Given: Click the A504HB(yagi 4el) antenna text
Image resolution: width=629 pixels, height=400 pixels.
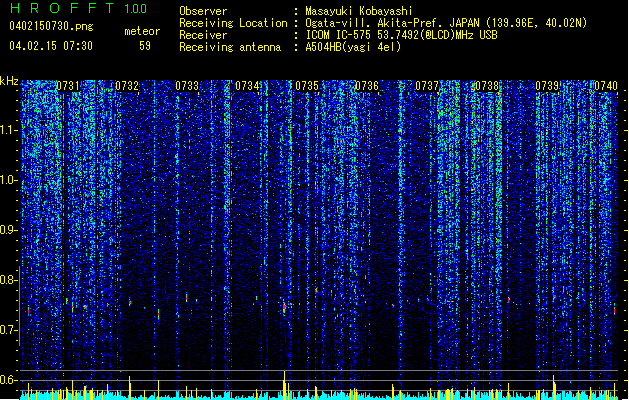Looking at the screenshot, I should click(x=353, y=47).
